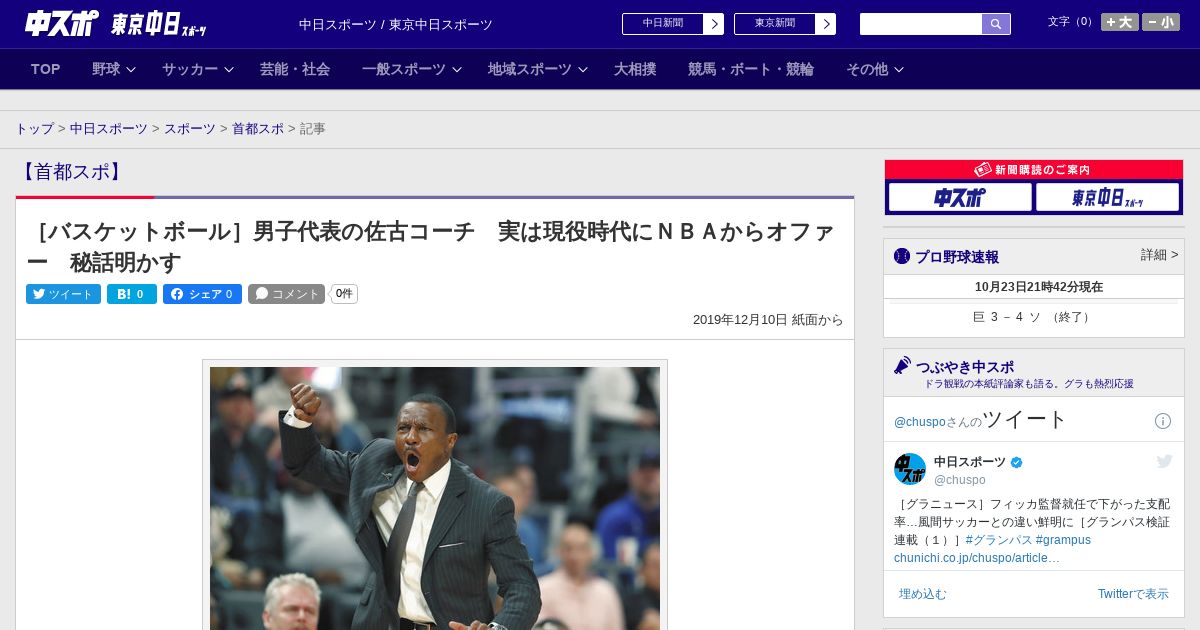This screenshot has width=1200, height=630.
Task: Open the プロ野球速報 heading link
Action: 957,257
